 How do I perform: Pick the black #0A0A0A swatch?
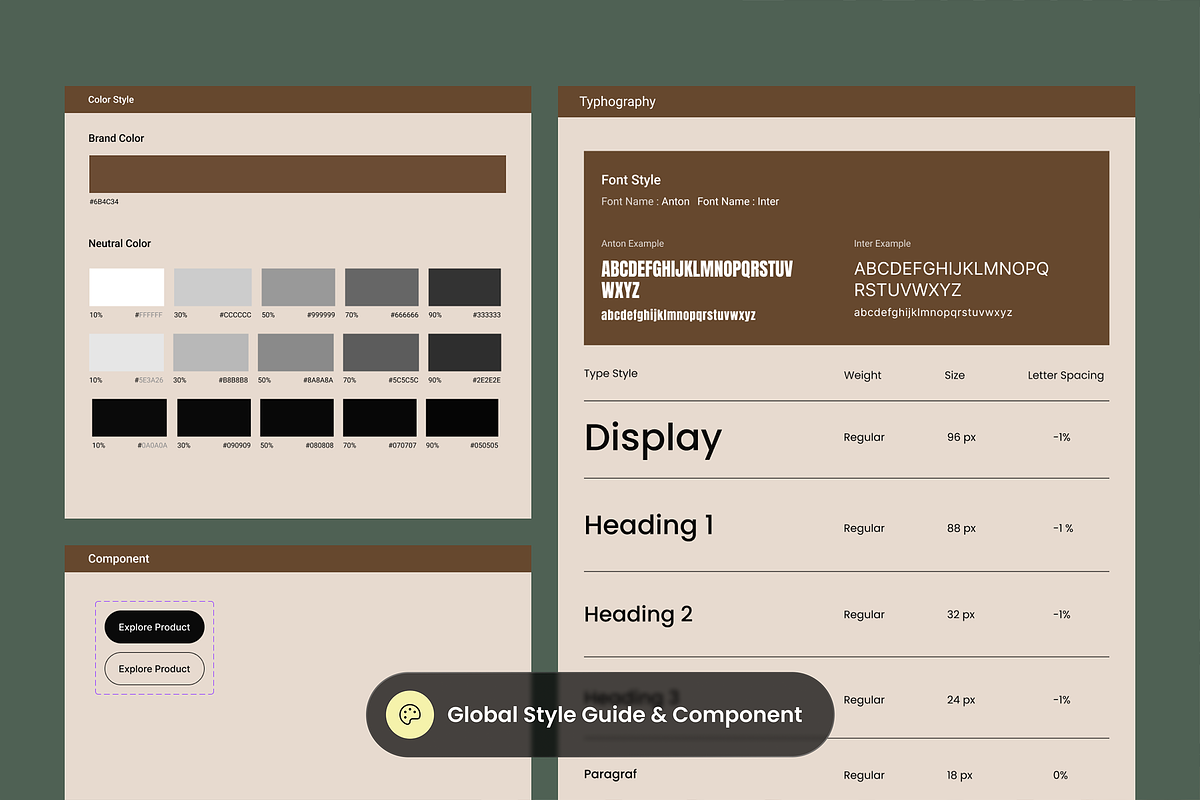click(x=129, y=417)
